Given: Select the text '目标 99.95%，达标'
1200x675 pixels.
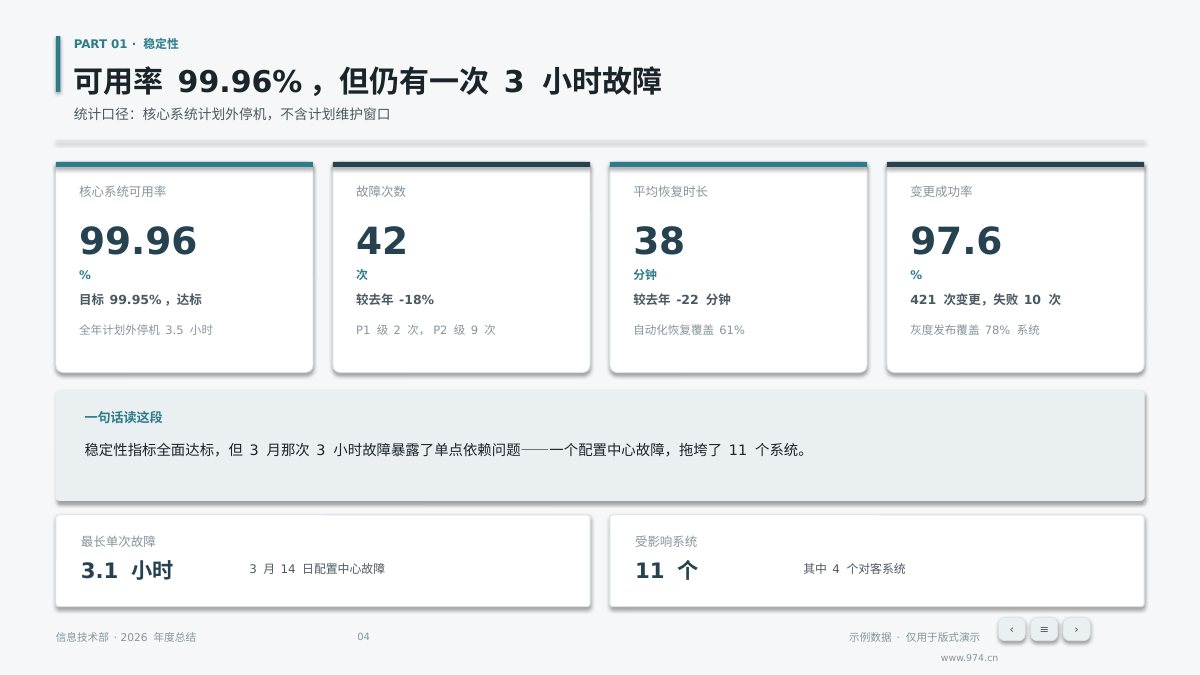Looking at the screenshot, I should [140, 299].
